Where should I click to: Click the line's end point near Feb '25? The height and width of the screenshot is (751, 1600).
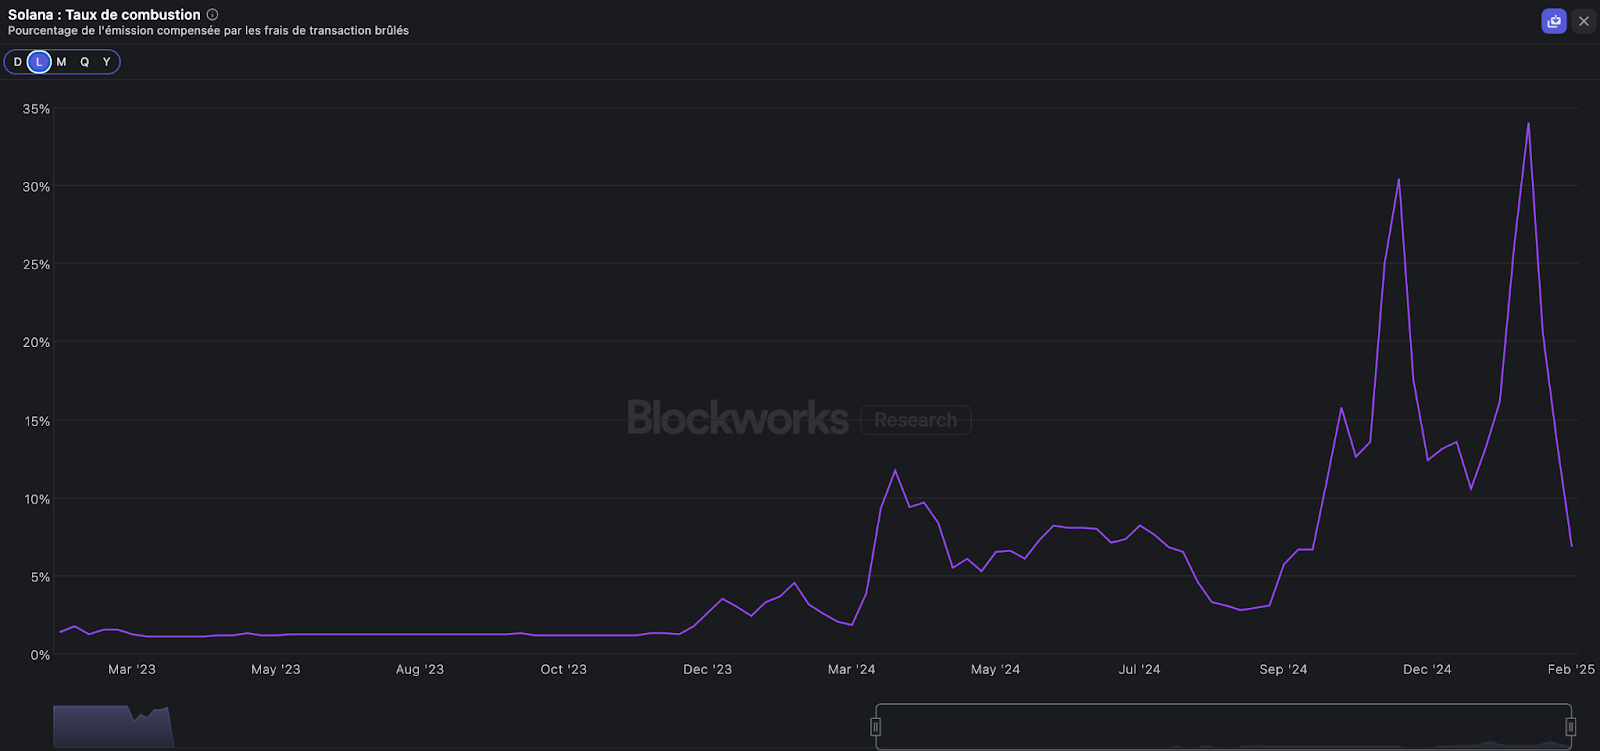click(x=1572, y=546)
